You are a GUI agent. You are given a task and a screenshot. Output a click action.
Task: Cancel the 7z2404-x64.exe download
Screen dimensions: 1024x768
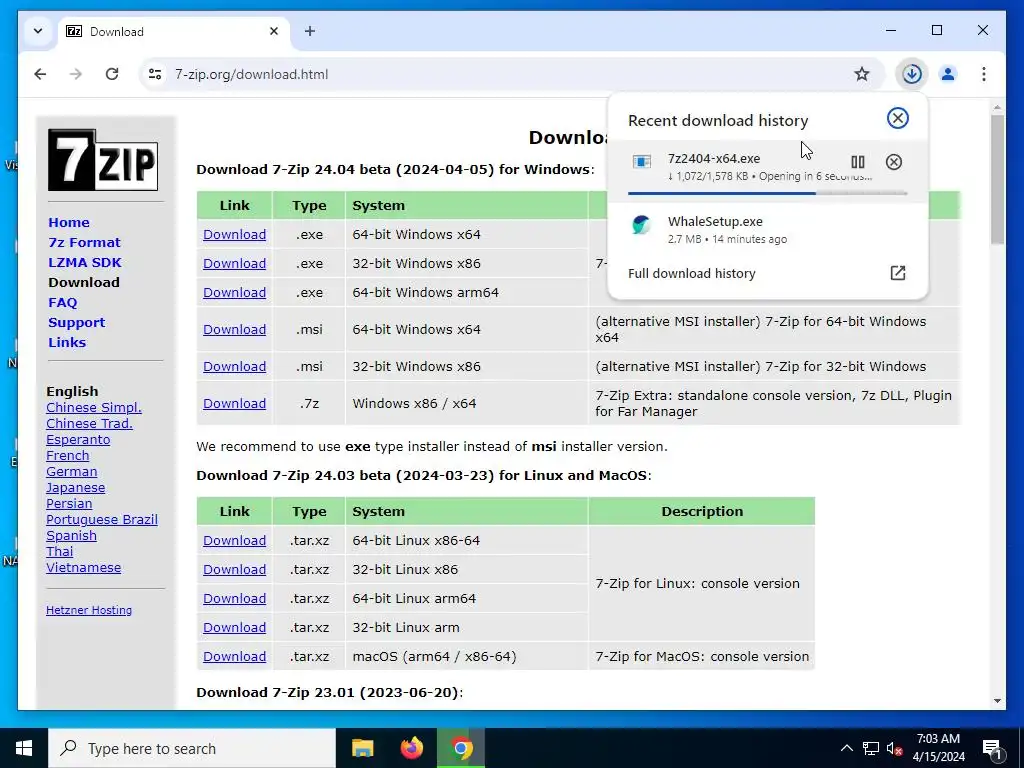pos(893,162)
